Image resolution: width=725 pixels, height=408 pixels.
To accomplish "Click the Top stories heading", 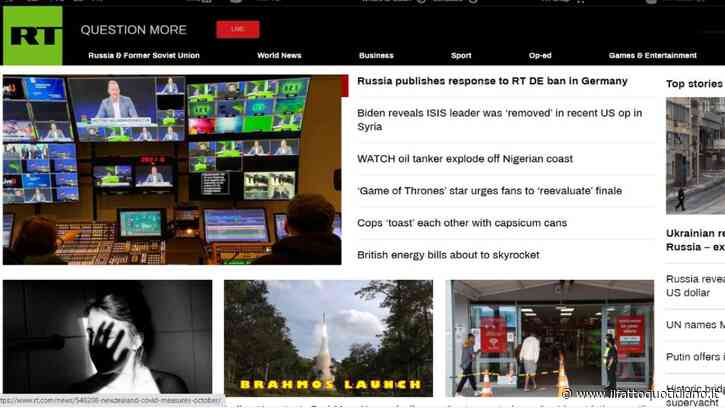I will tap(694, 84).
